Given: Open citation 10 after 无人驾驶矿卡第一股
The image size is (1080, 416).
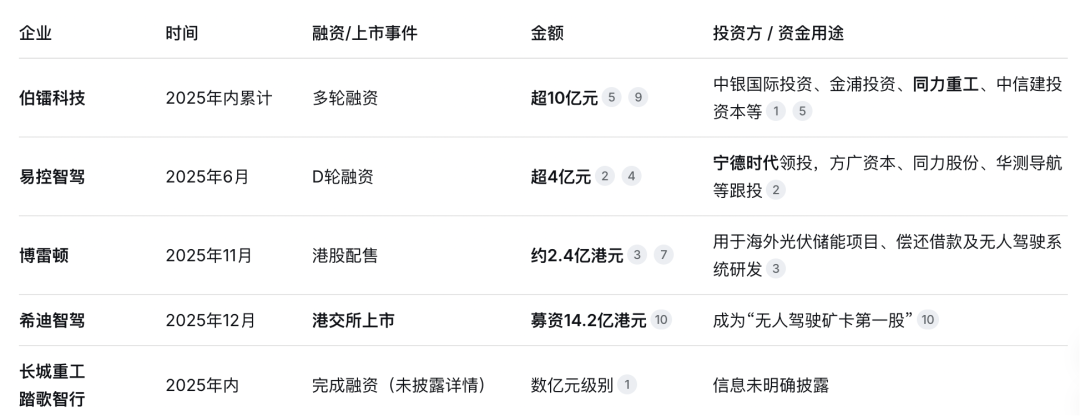Looking at the screenshot, I should [928, 320].
